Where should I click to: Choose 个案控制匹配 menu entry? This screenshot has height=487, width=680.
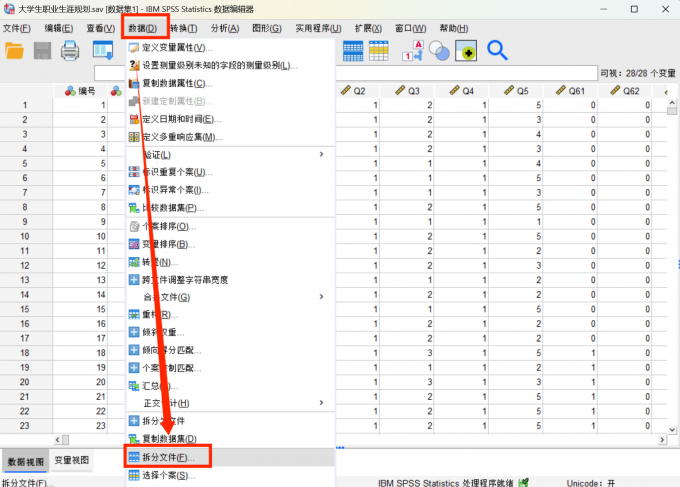click(x=231, y=368)
